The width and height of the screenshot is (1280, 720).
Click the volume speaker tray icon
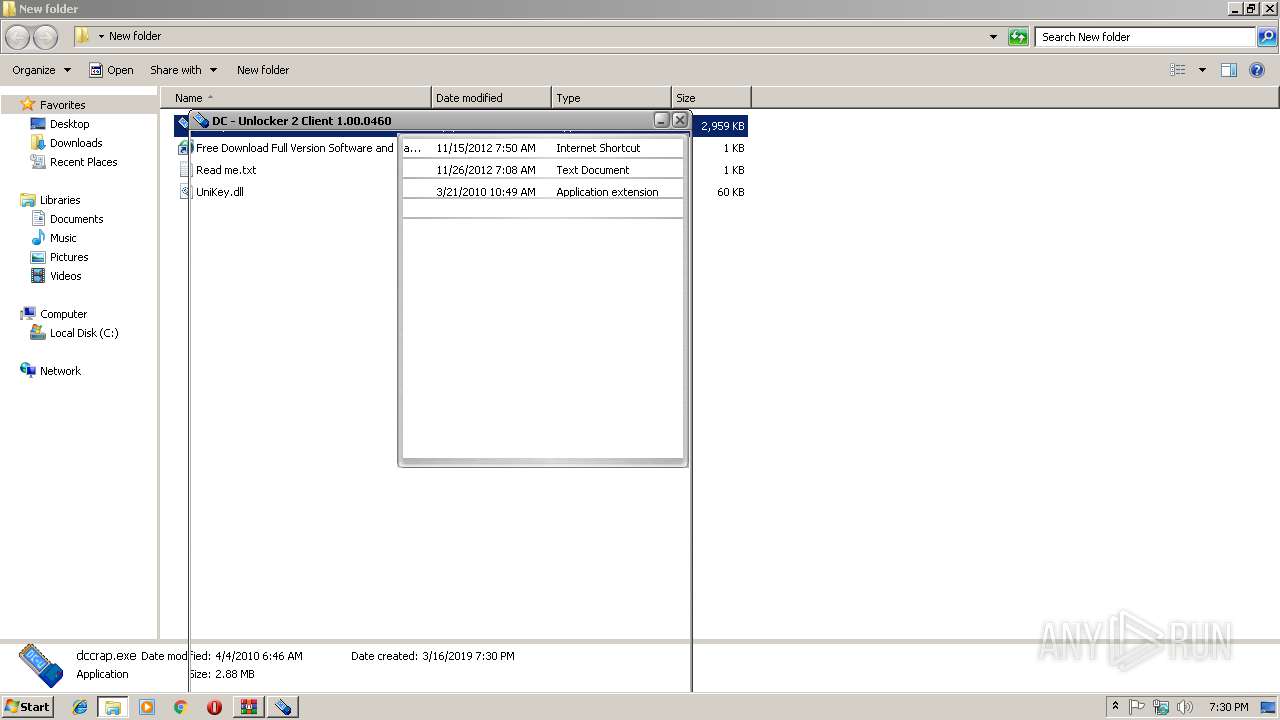pyautogui.click(x=1185, y=707)
